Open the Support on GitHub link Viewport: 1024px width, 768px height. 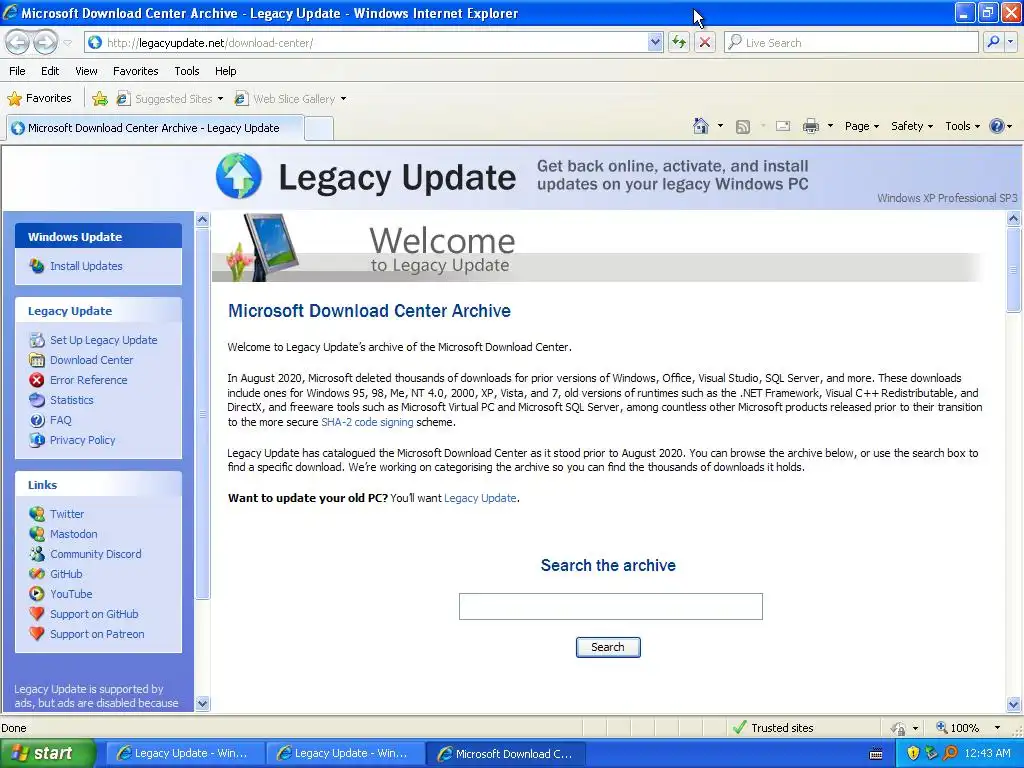tap(94, 614)
